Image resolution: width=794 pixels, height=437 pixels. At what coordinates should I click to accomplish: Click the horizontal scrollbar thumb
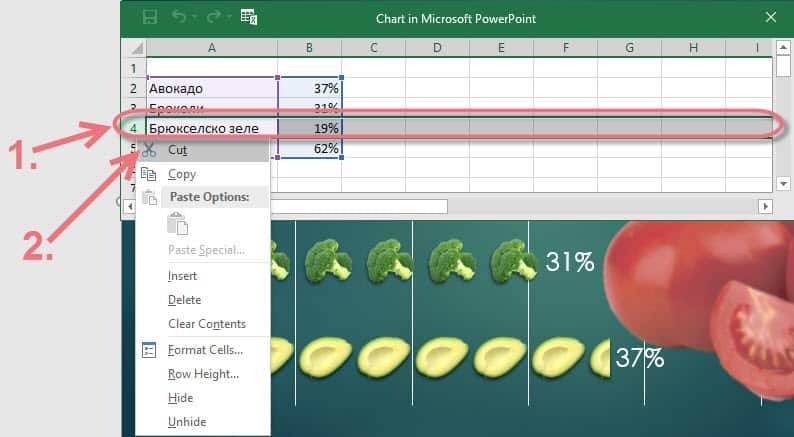[x=359, y=206]
